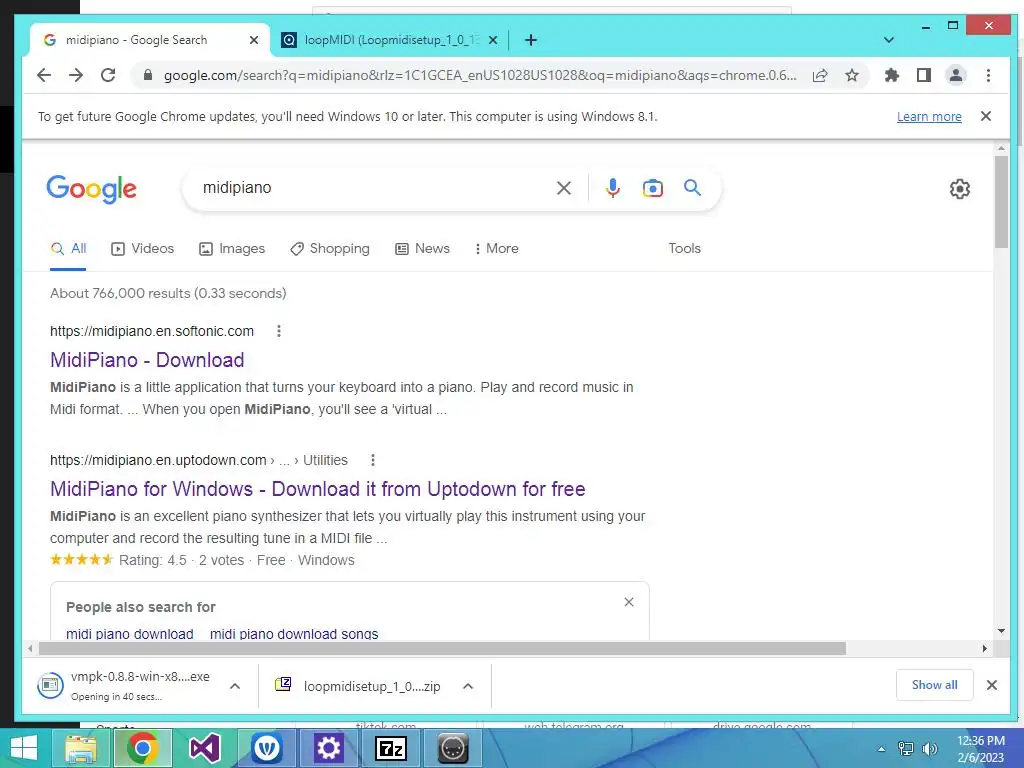1024x768 pixels.
Task: Start voice search with microphone
Action: coord(613,188)
